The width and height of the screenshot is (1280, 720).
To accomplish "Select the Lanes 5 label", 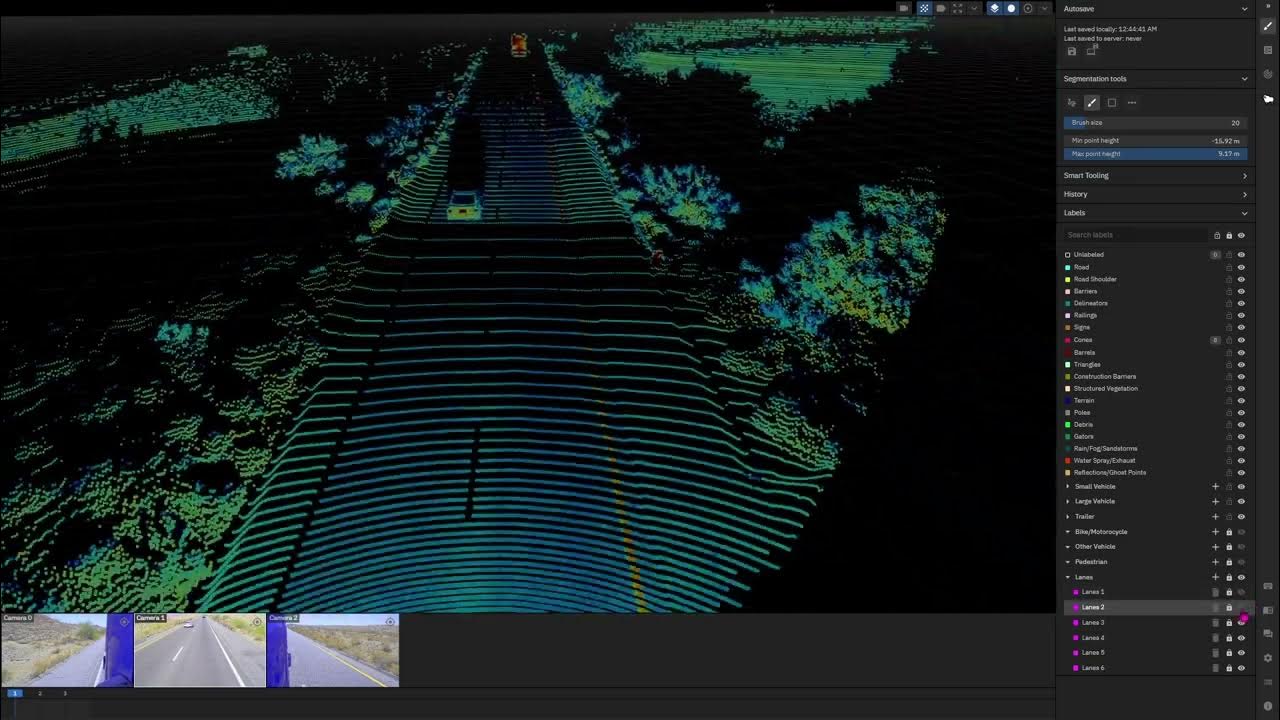I will [1093, 653].
